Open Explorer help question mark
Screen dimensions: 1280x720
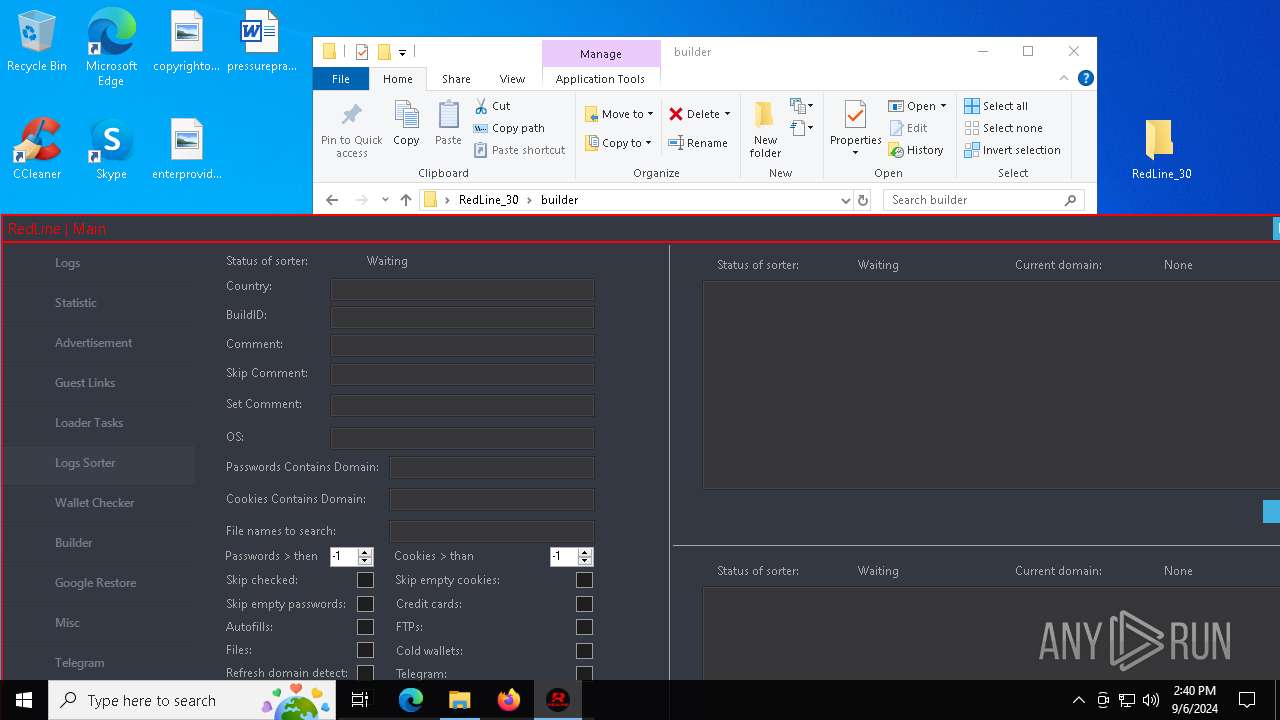(x=1085, y=78)
